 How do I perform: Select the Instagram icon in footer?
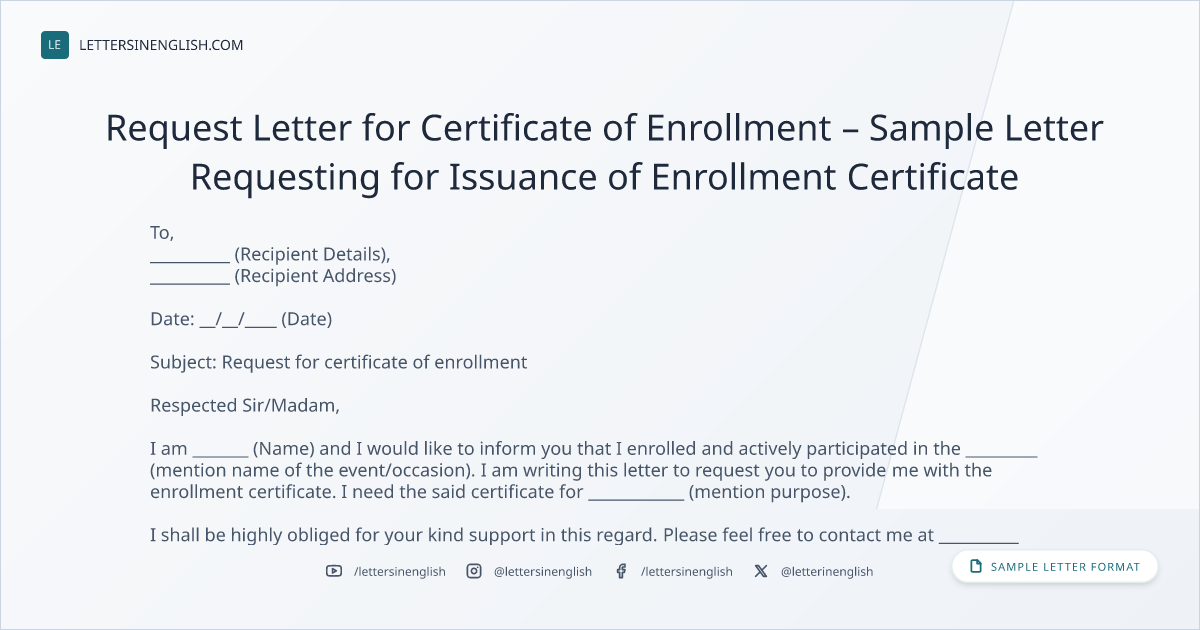tap(474, 571)
